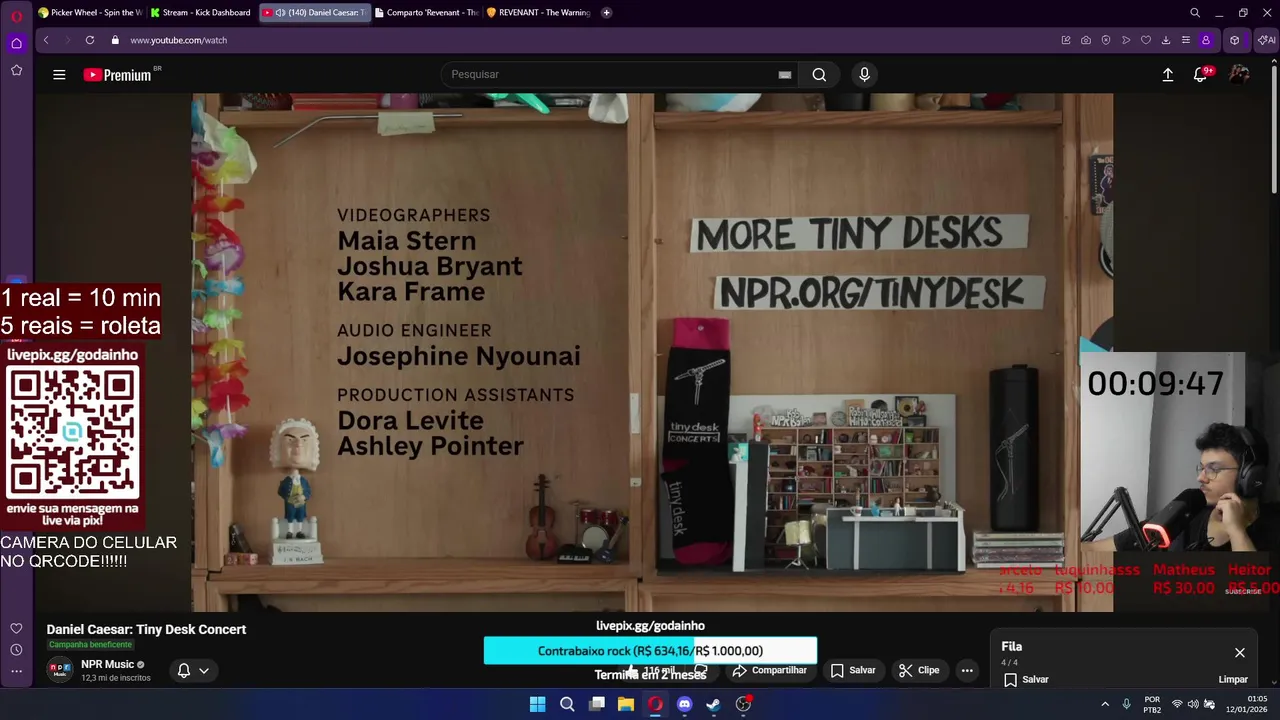1280x720 pixels.
Task: Click the site security padlock icon
Action: tap(115, 40)
